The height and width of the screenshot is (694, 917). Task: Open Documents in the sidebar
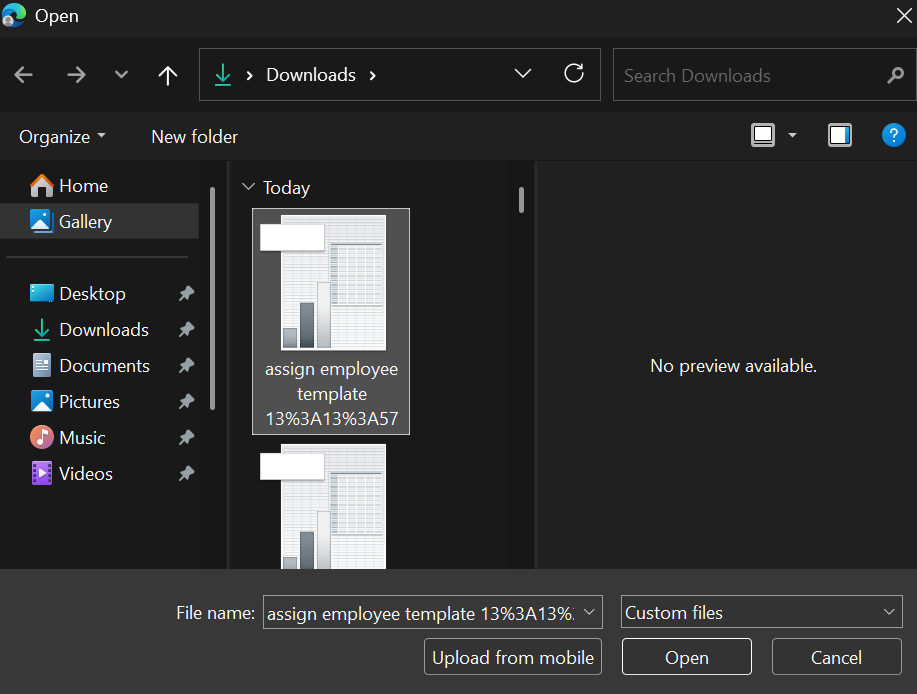[x=105, y=366]
